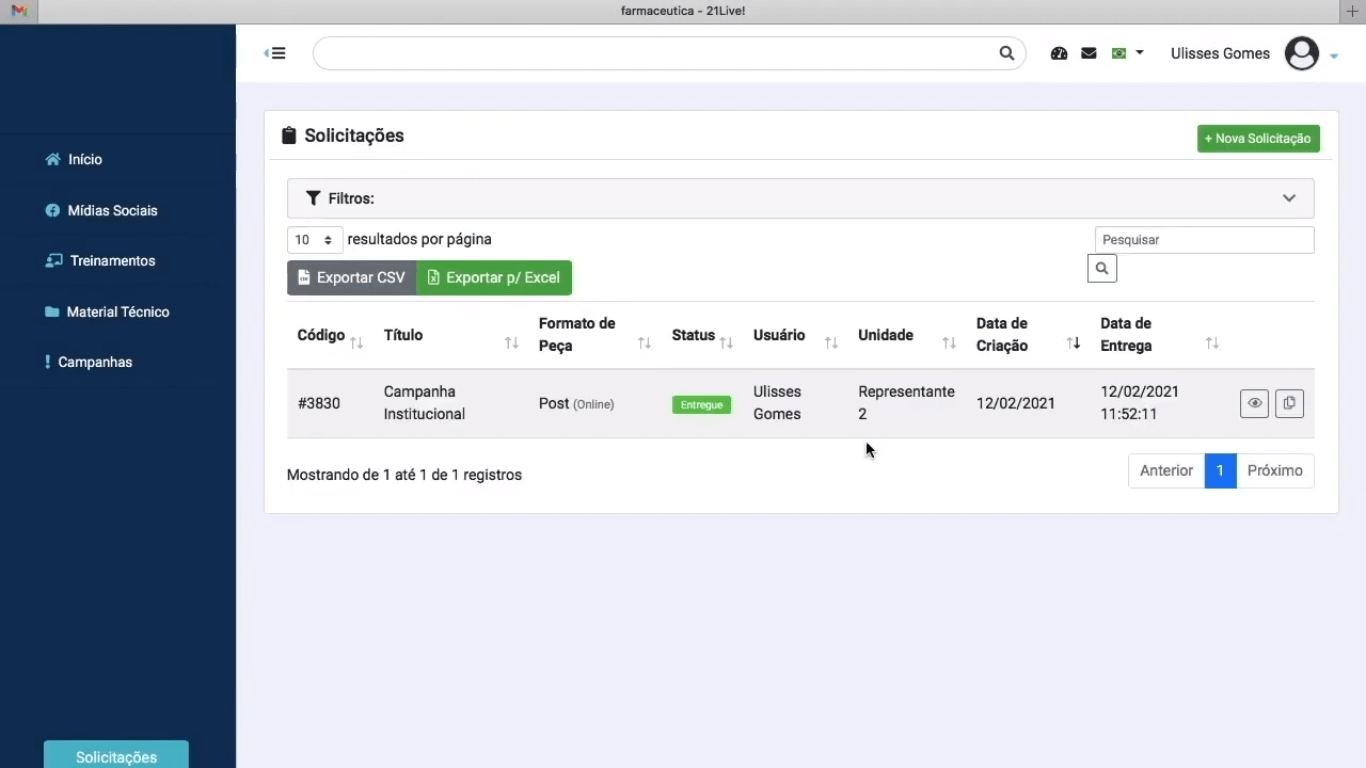1366x768 pixels.
Task: Click the Nova Solicitação button
Action: [x=1258, y=139]
